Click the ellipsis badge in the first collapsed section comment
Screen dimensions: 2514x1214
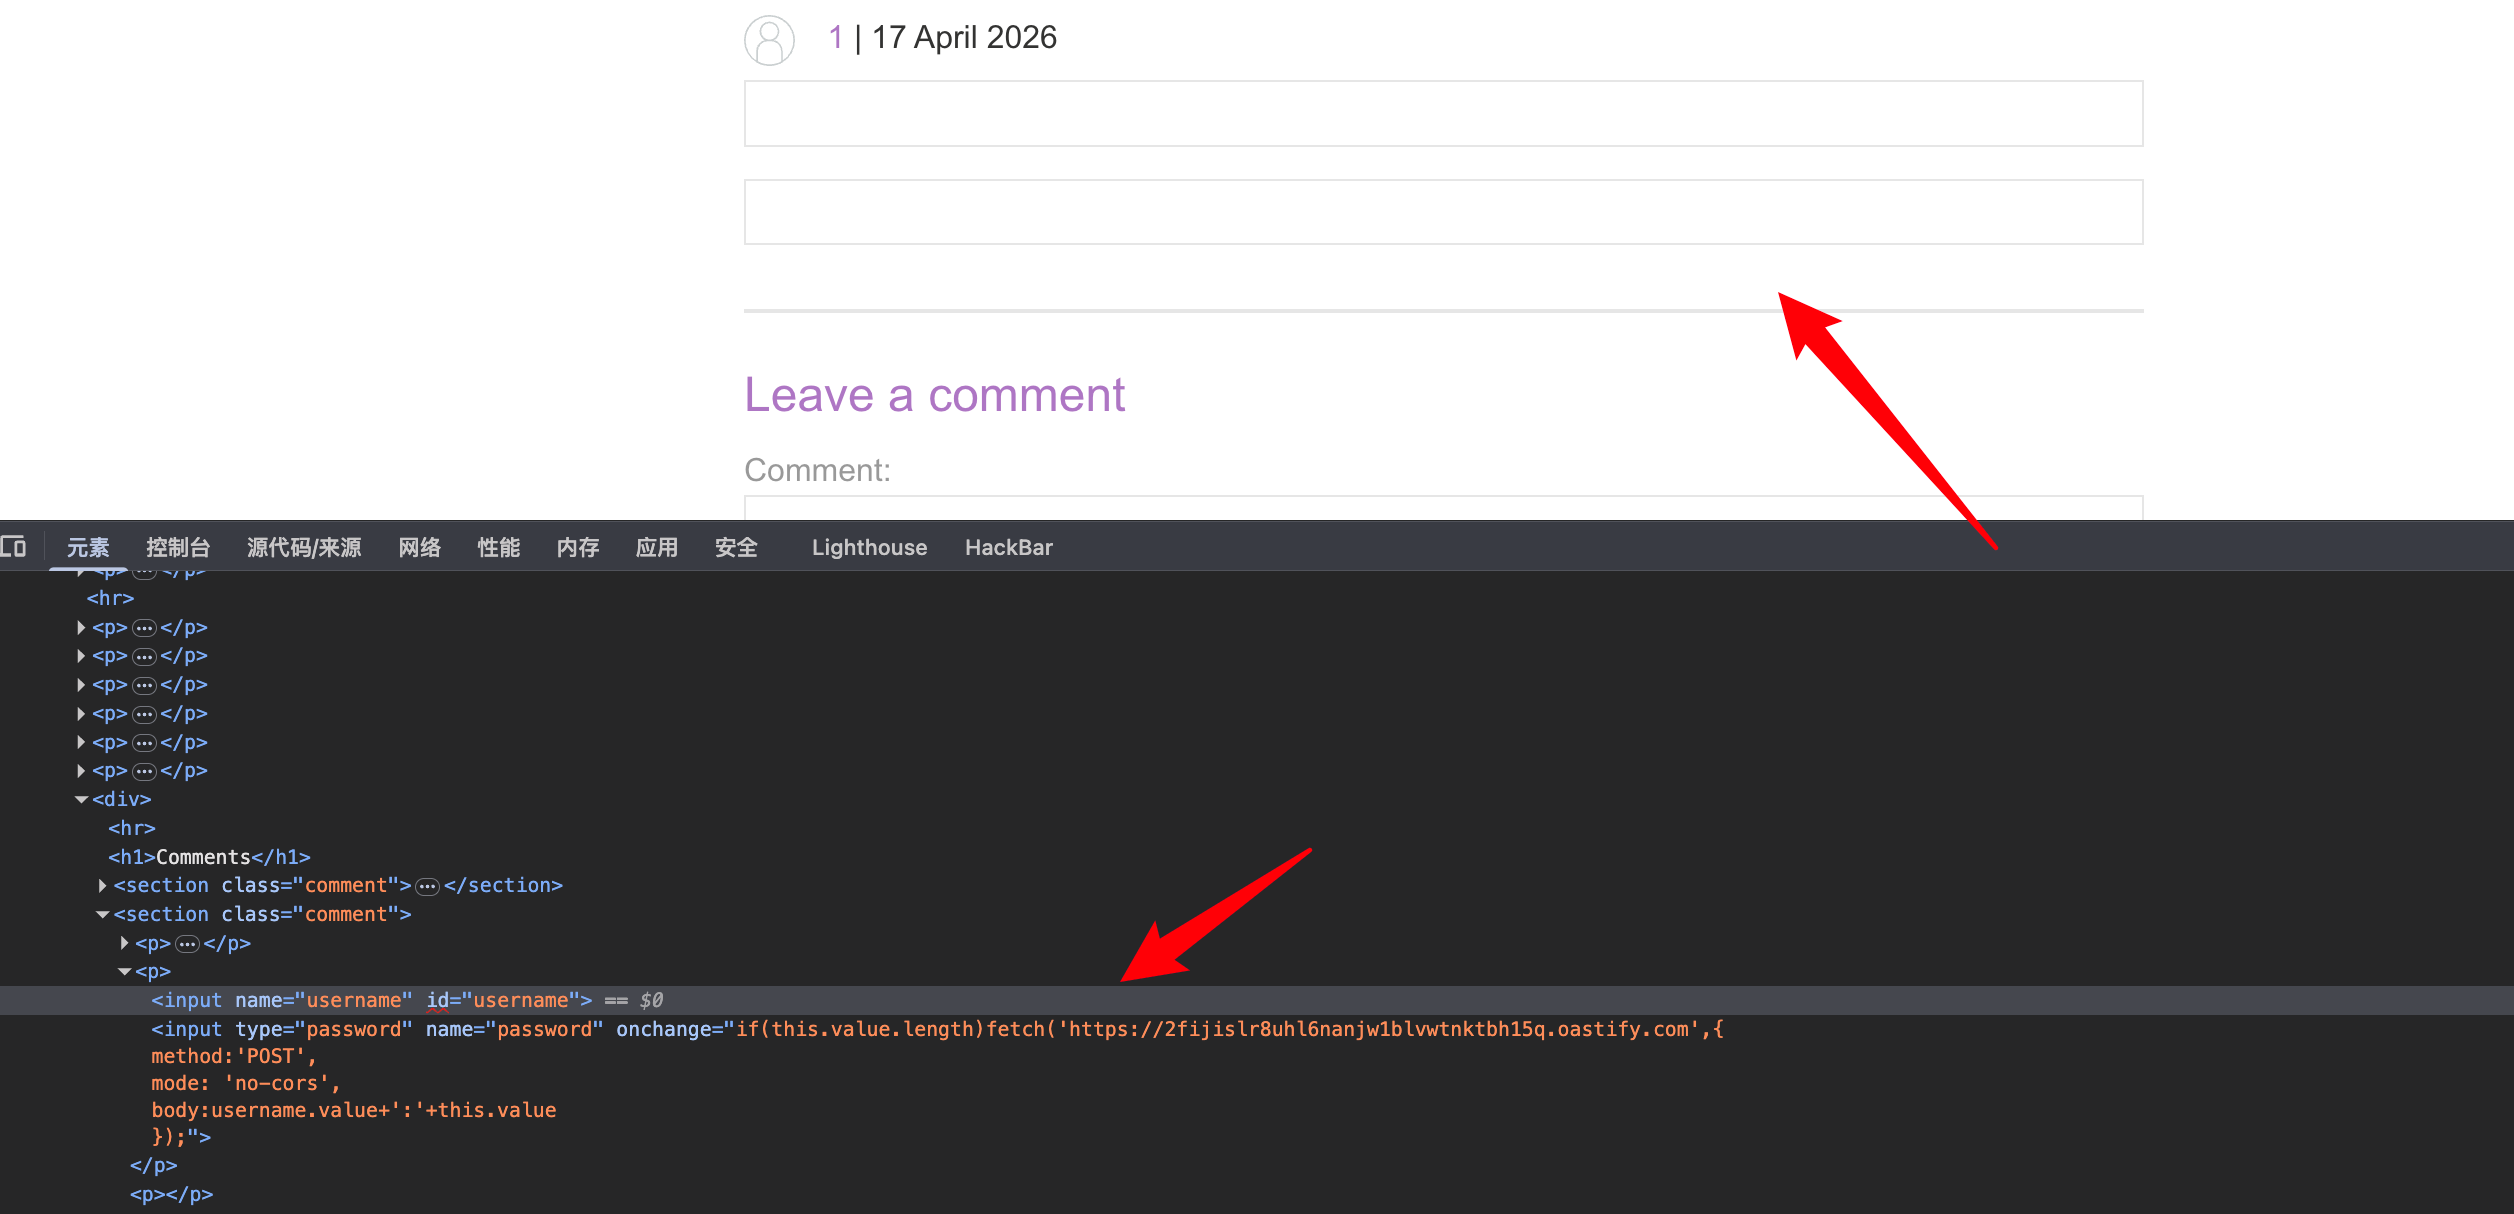point(427,886)
